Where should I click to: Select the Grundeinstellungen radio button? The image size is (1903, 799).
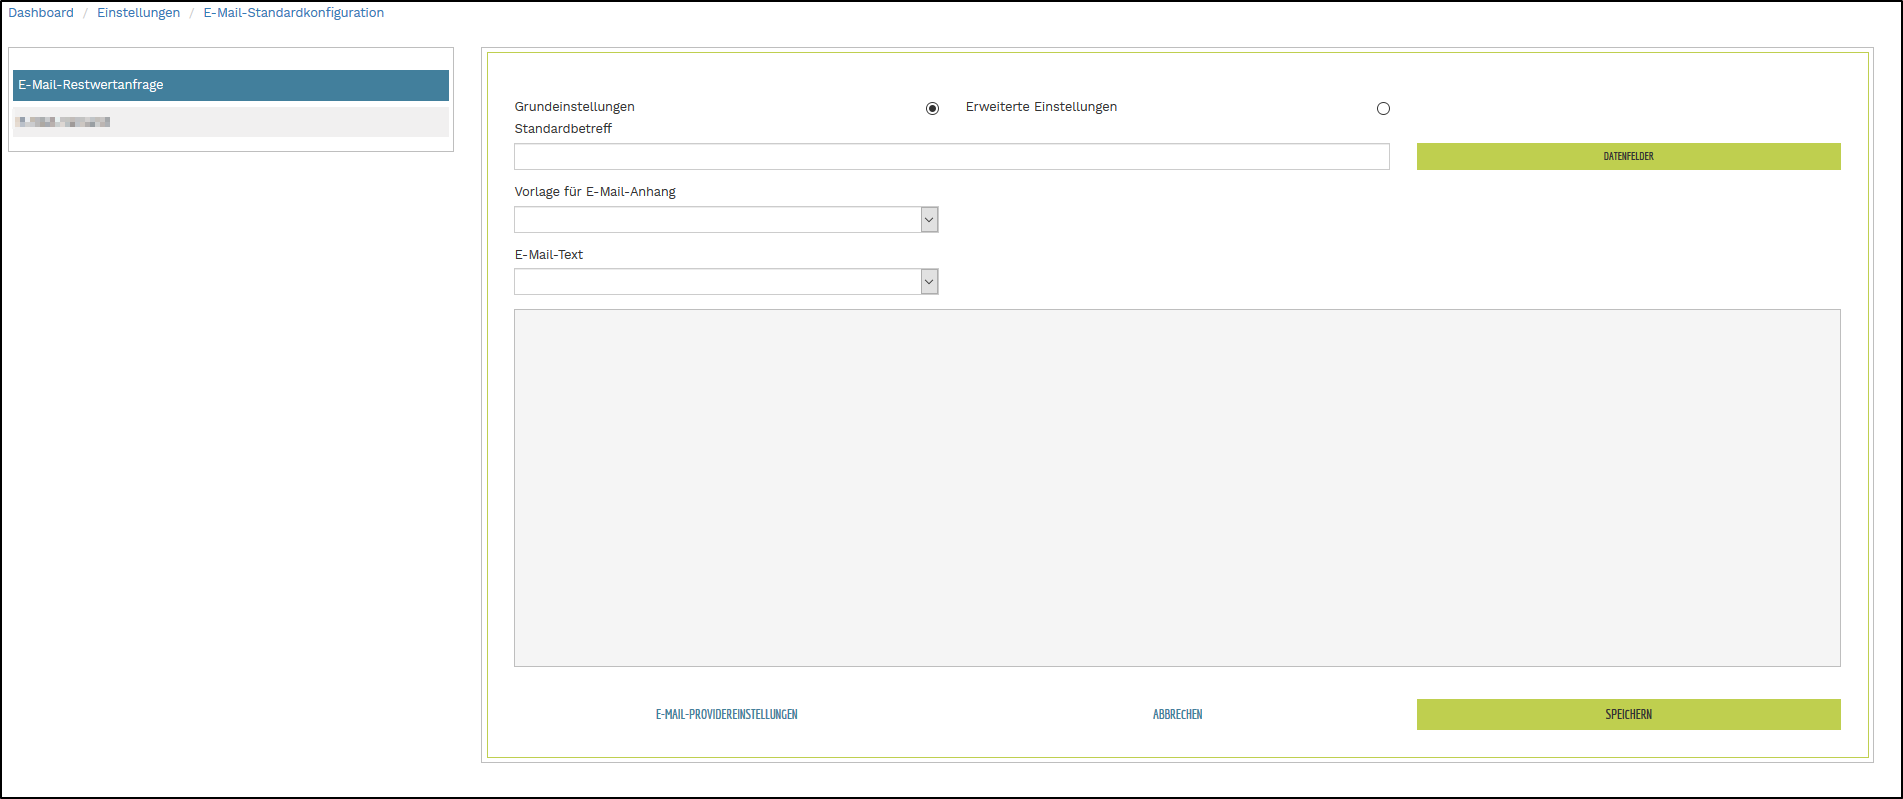[932, 108]
